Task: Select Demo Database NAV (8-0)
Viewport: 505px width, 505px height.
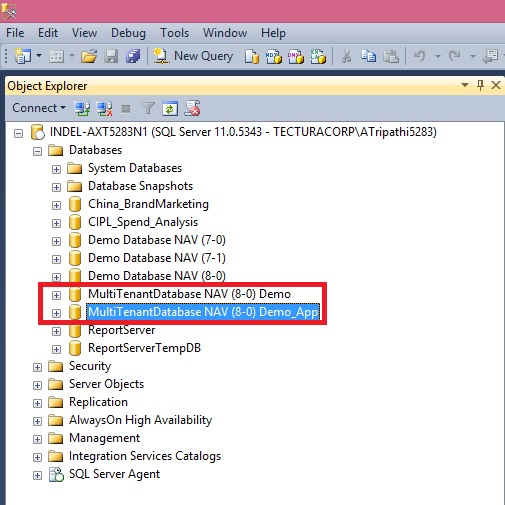Action: coord(157,276)
